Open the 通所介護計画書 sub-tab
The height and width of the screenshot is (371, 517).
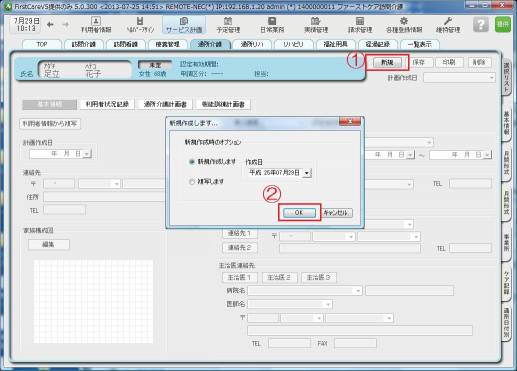pyautogui.click(x=165, y=104)
